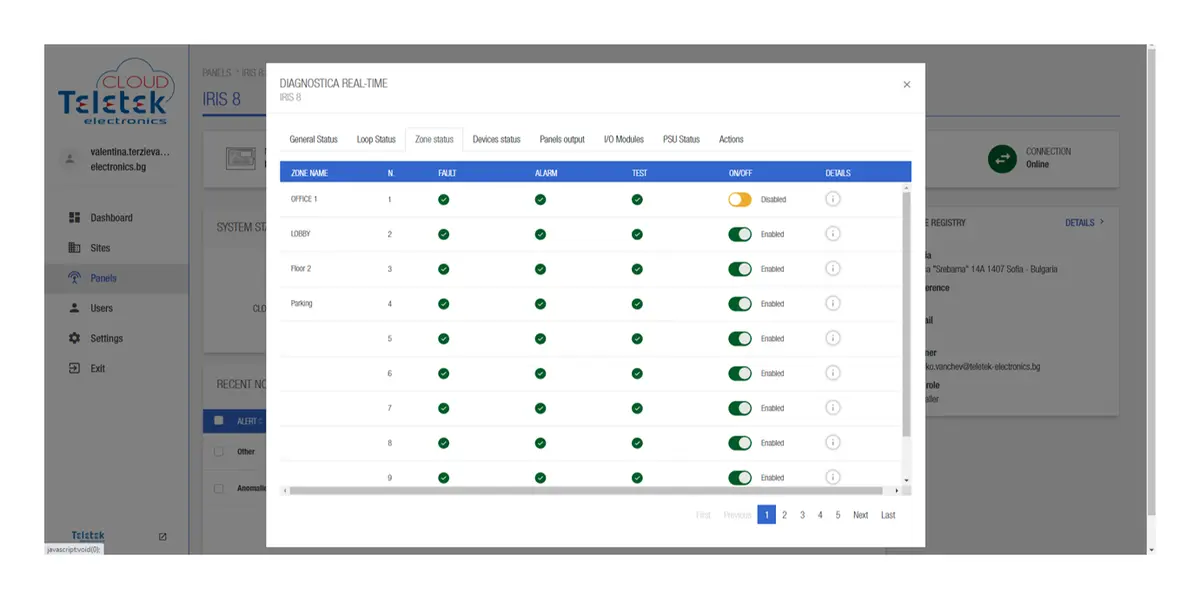The image size is (1200, 599).
Task: Go to pagination page 3
Action: [x=802, y=515]
